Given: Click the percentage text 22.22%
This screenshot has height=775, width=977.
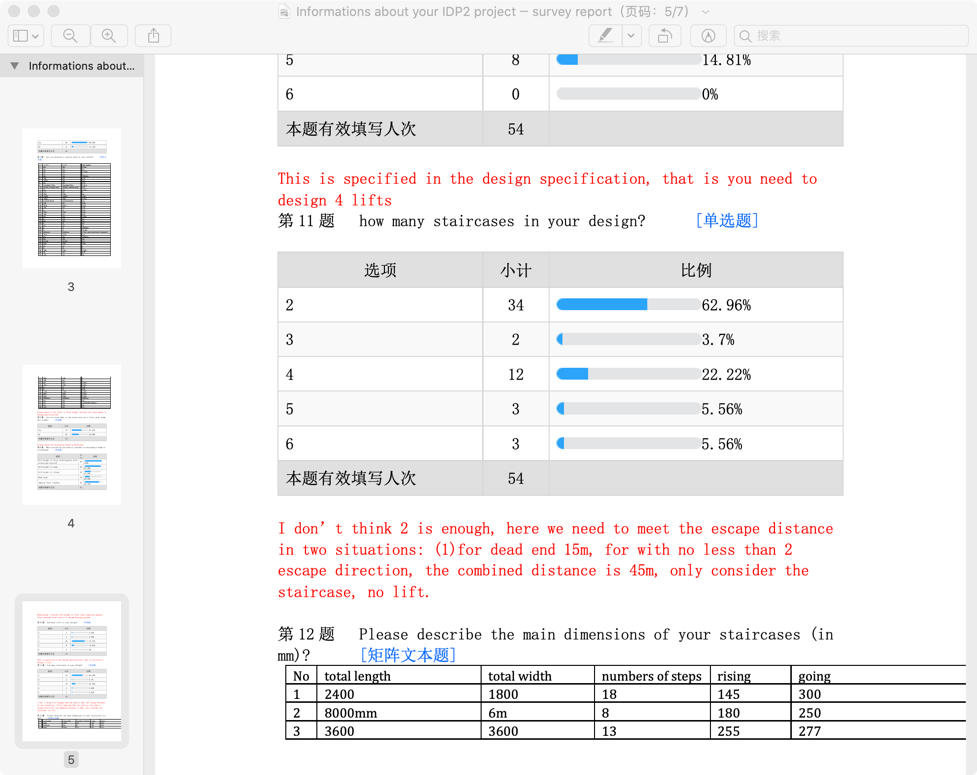Looking at the screenshot, I should (727, 374).
